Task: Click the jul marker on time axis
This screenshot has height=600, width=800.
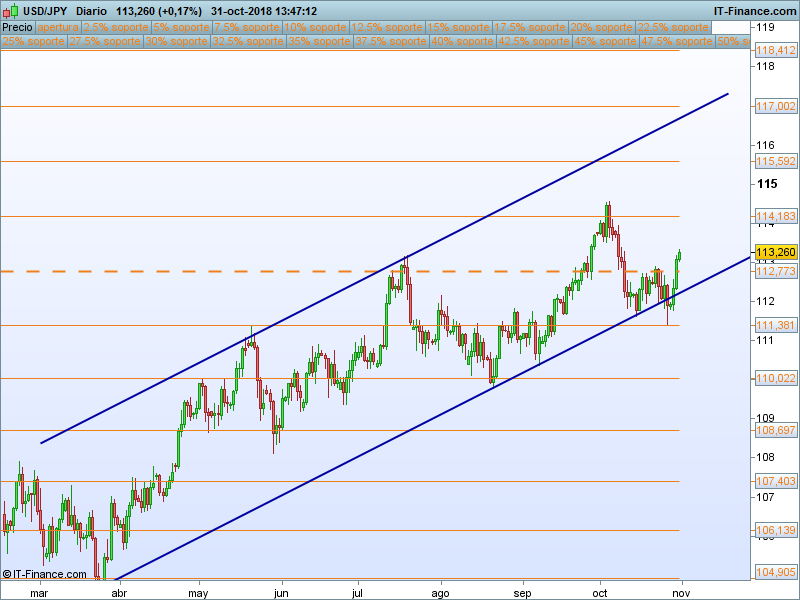Action: click(359, 592)
